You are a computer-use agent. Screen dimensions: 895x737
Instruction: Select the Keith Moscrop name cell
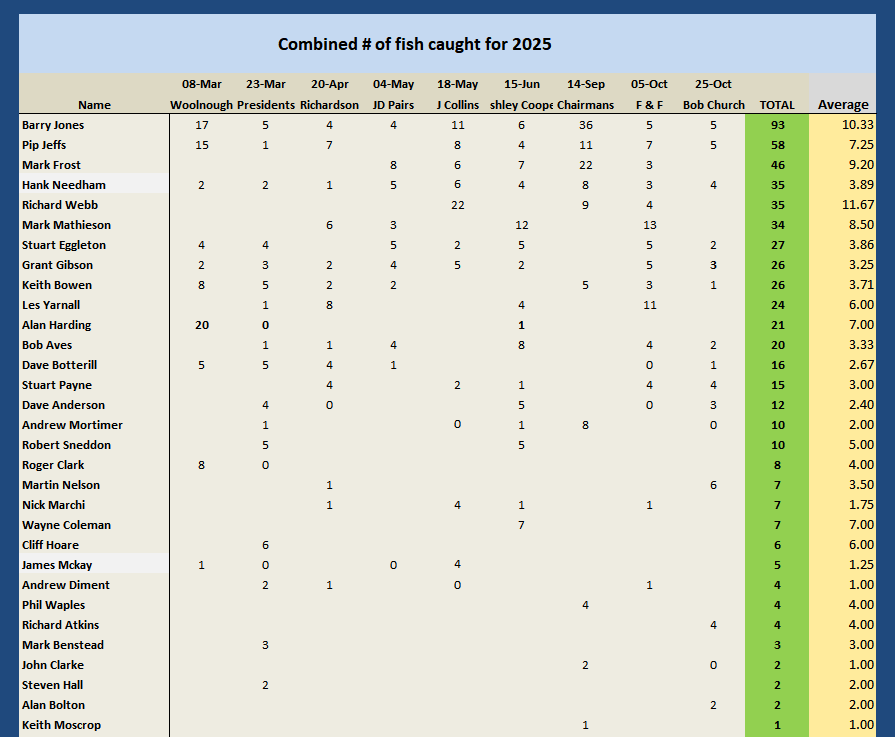tap(61, 725)
